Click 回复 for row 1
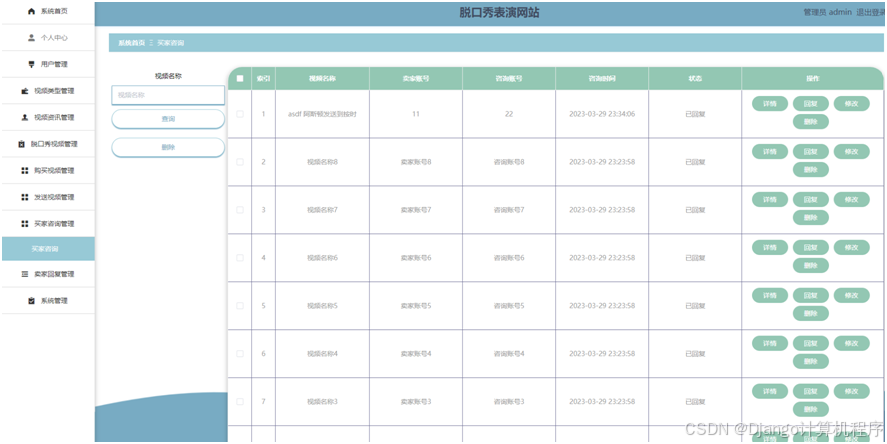 click(811, 104)
